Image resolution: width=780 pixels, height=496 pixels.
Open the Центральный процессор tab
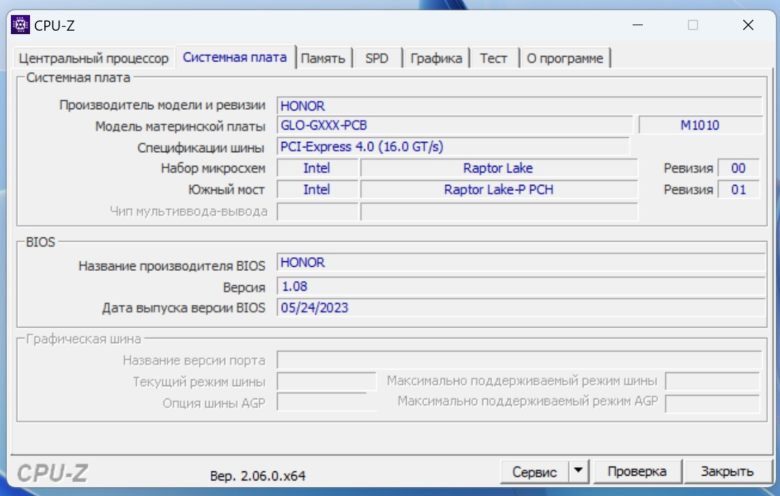(94, 58)
